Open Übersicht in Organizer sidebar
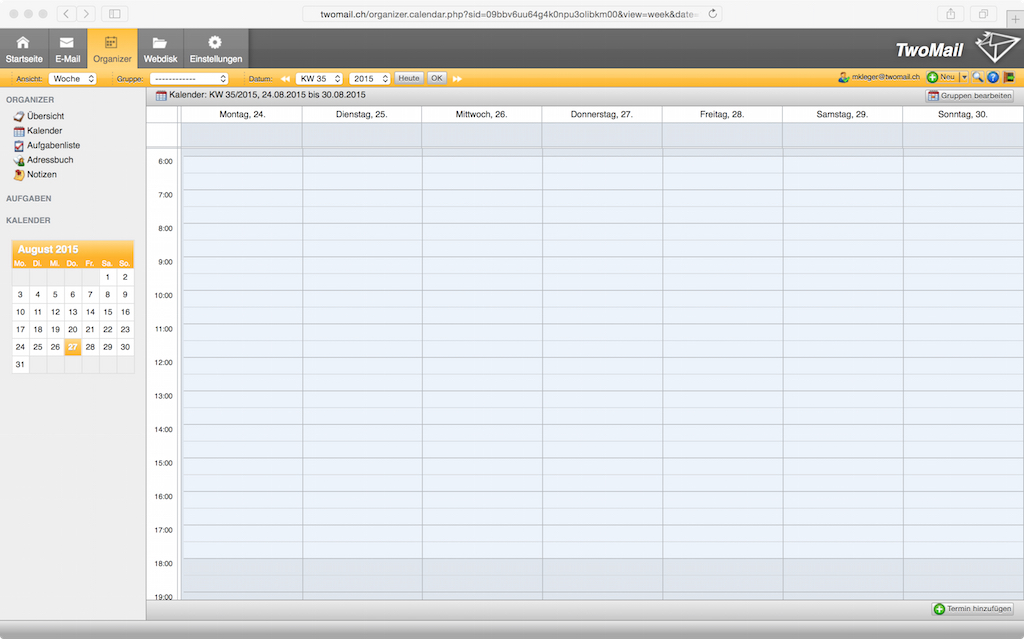This screenshot has height=639, width=1024. point(45,116)
